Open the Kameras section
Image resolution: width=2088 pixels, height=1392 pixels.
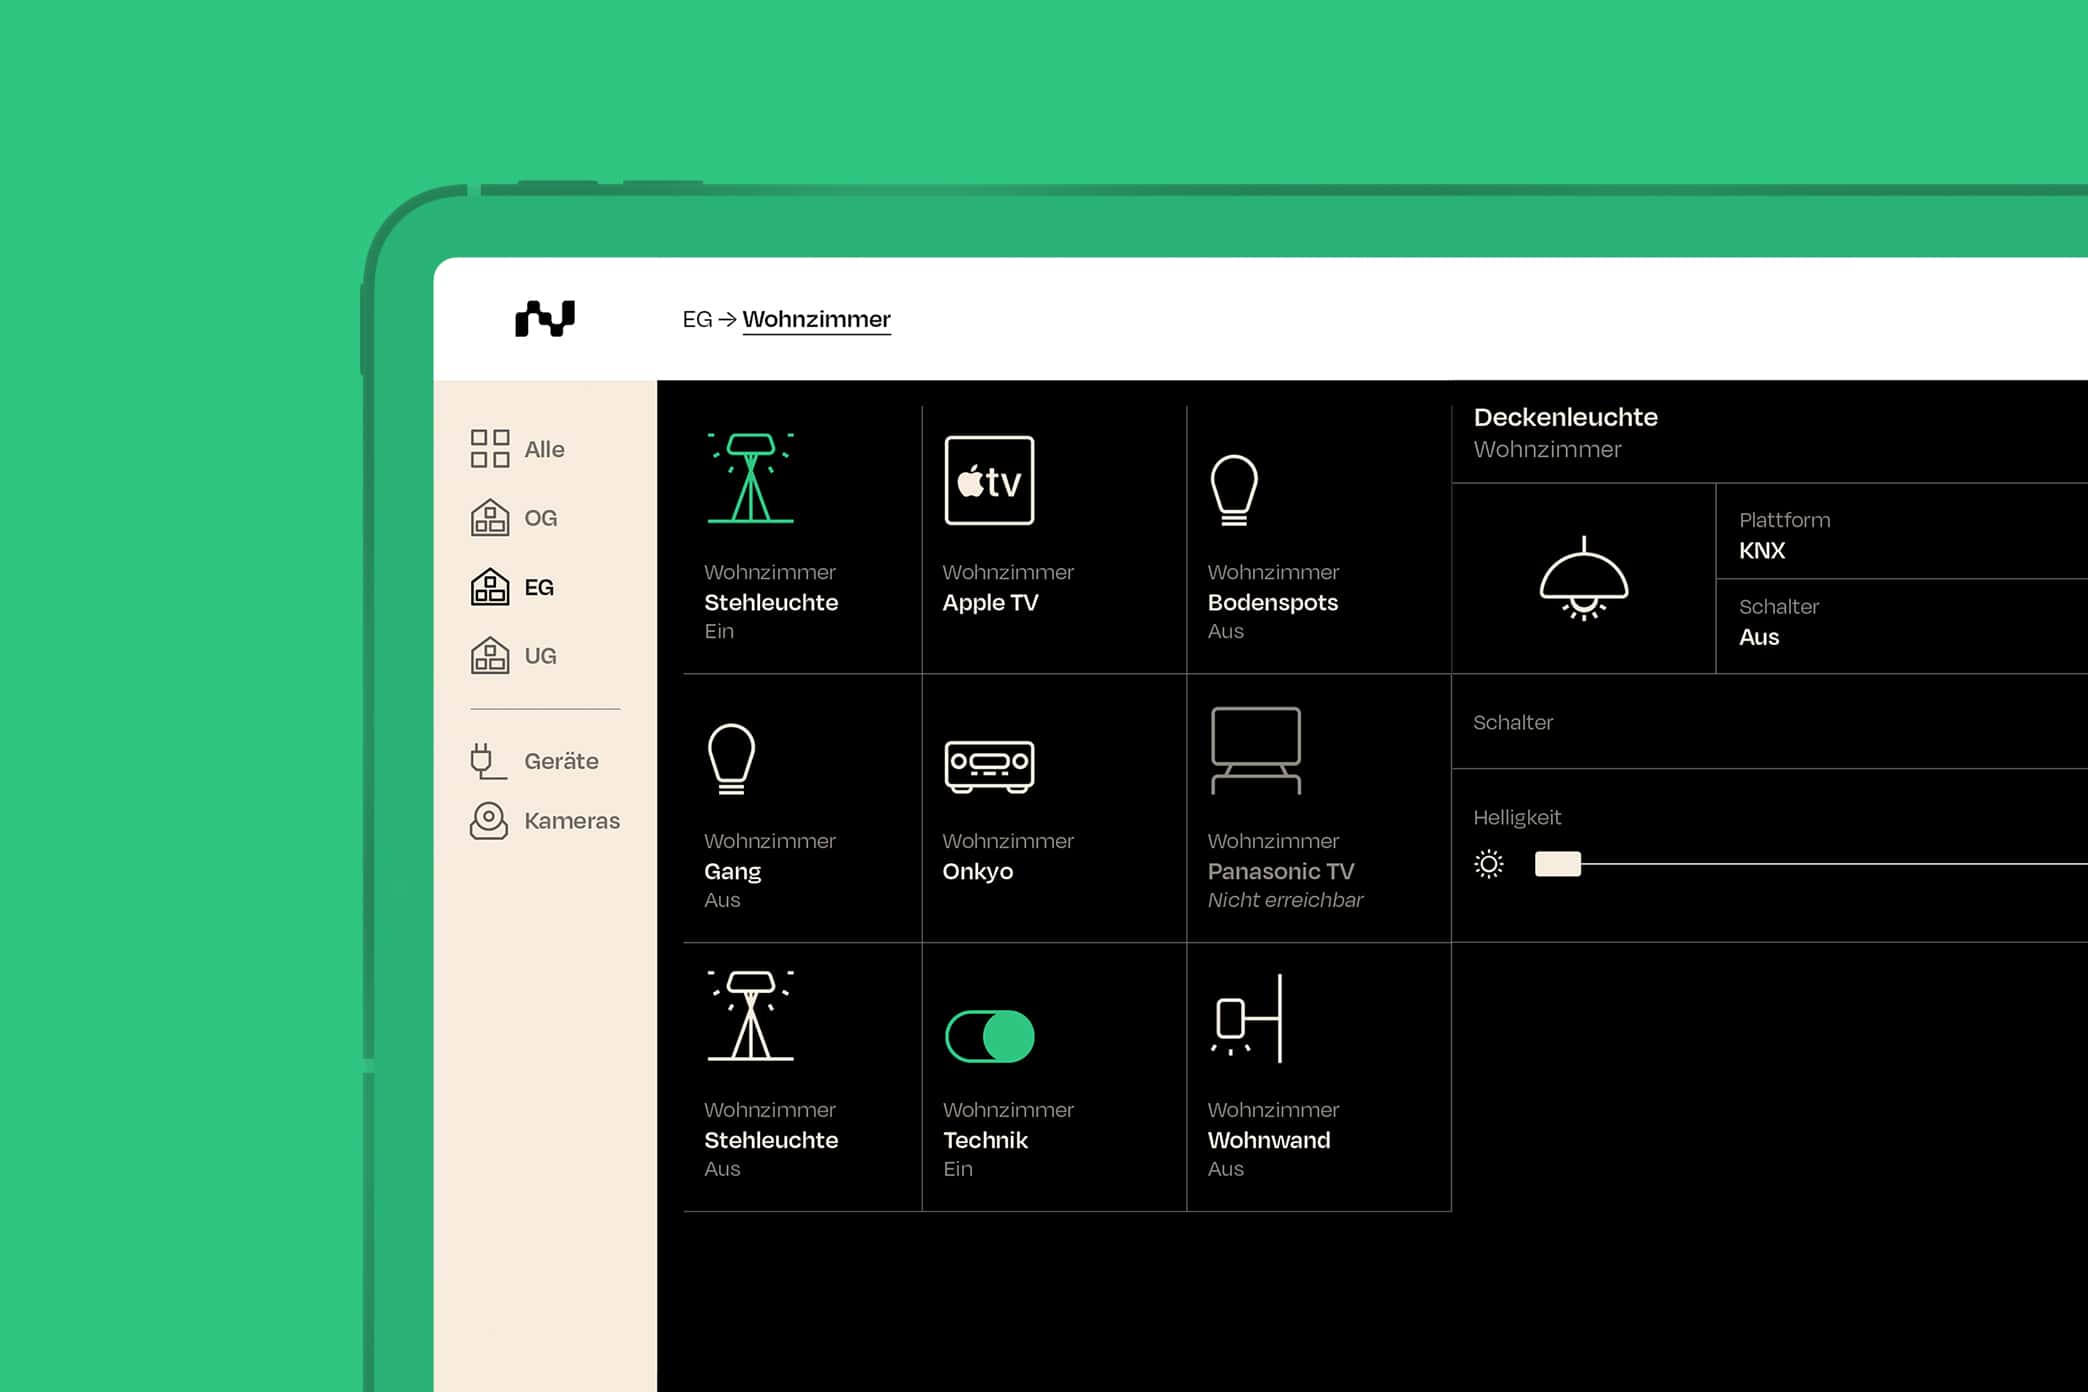coord(545,821)
